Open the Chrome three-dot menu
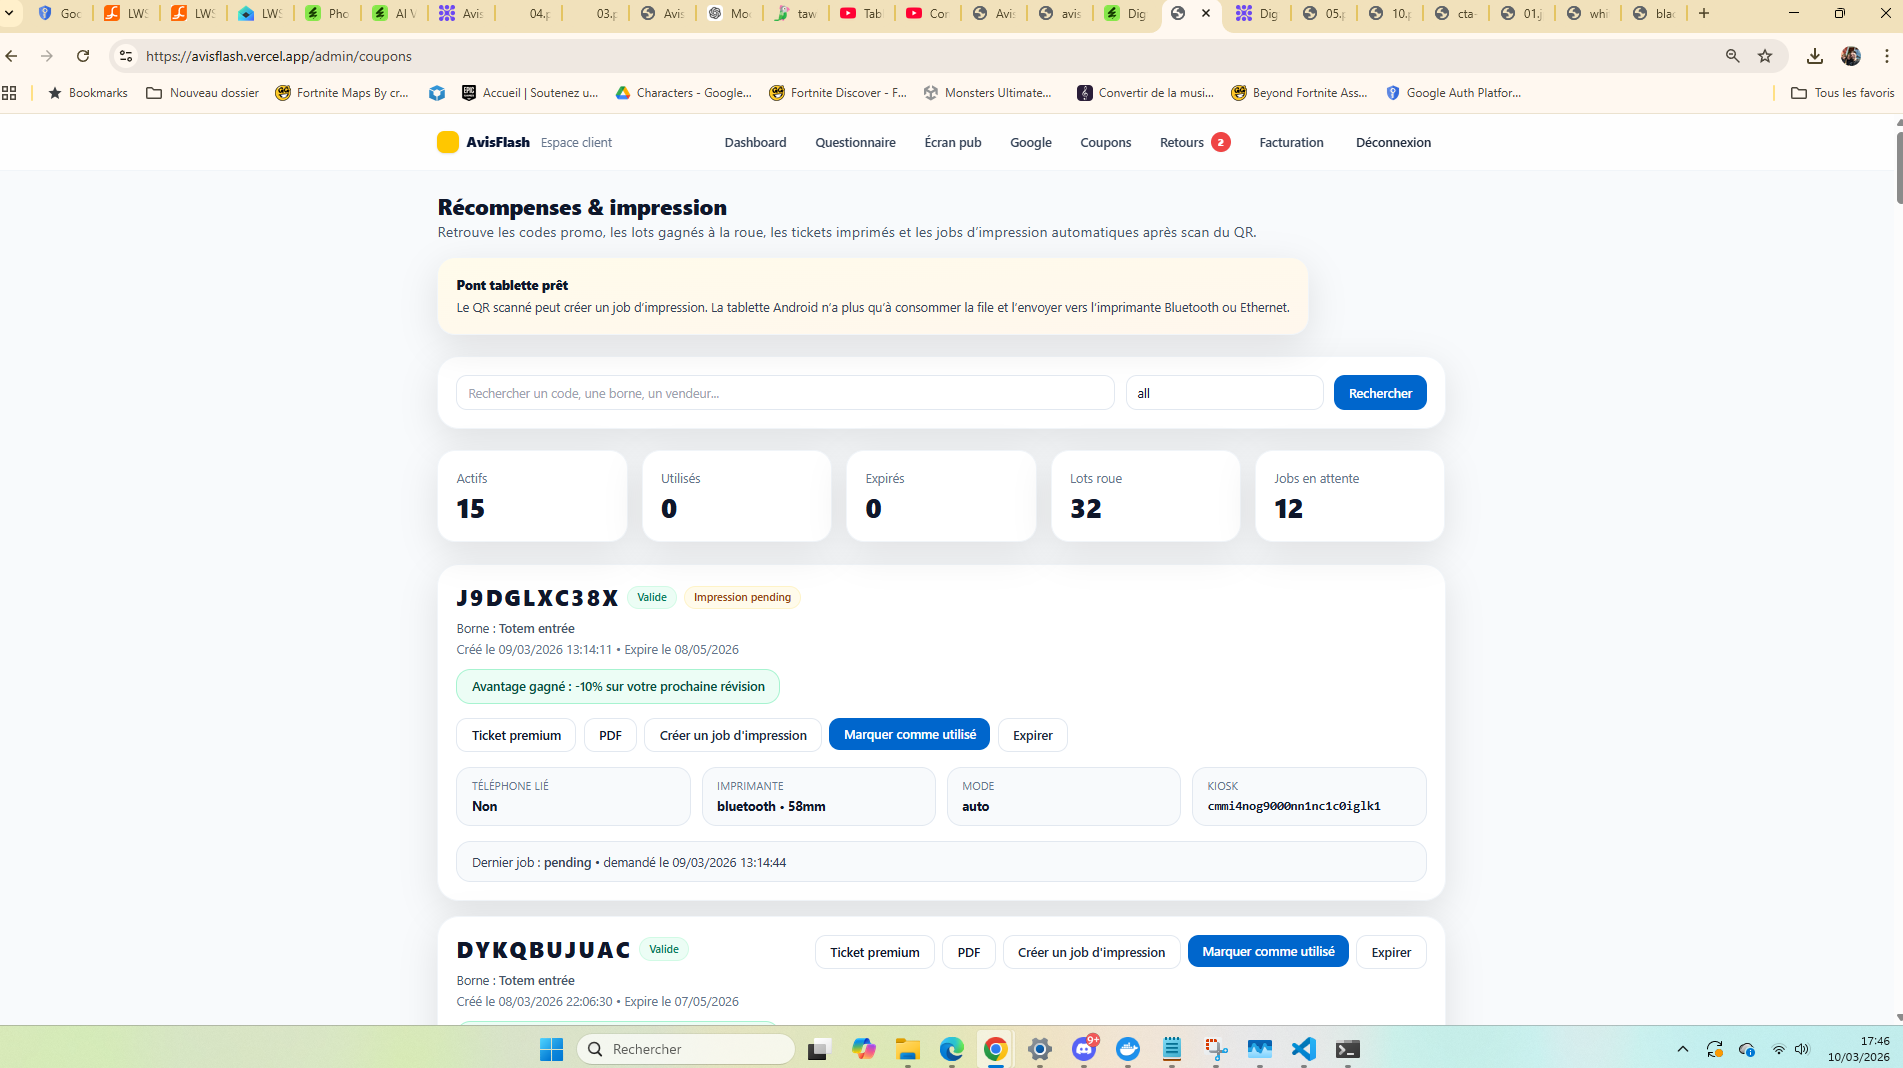 (1886, 56)
